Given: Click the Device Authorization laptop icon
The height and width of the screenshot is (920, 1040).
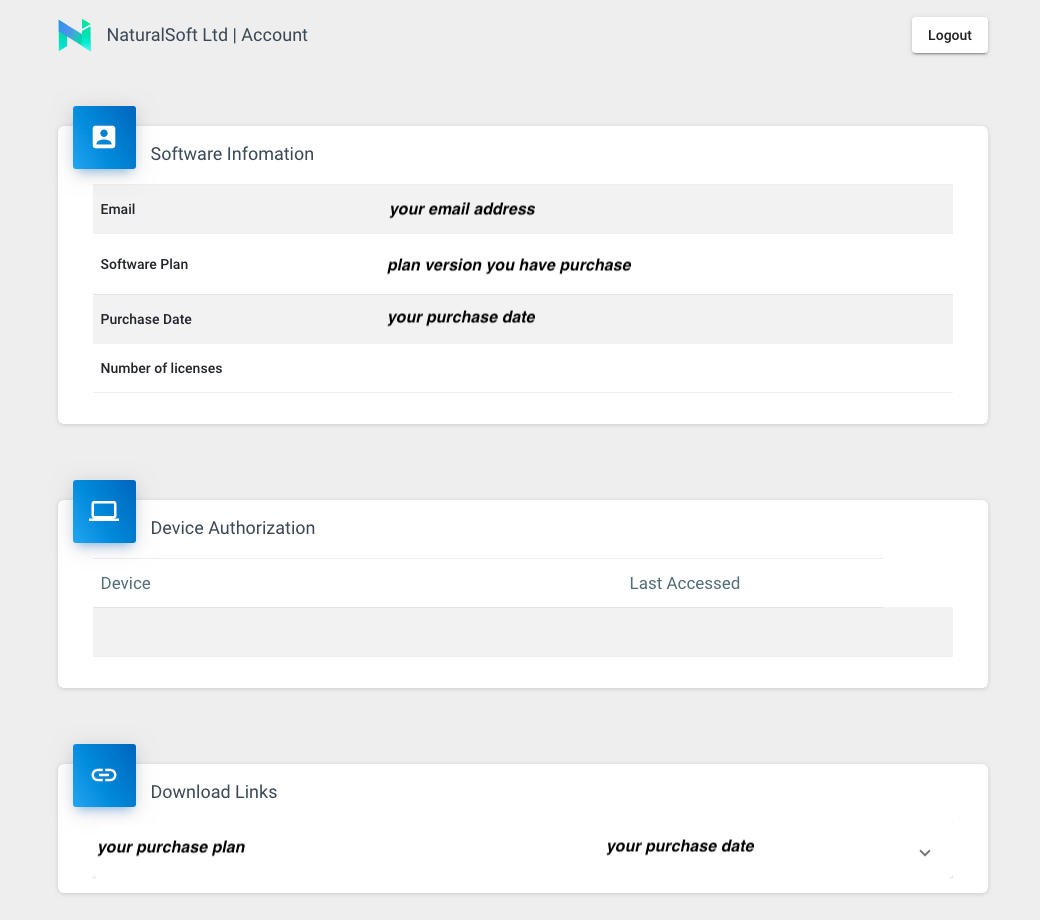Looking at the screenshot, I should (x=104, y=511).
